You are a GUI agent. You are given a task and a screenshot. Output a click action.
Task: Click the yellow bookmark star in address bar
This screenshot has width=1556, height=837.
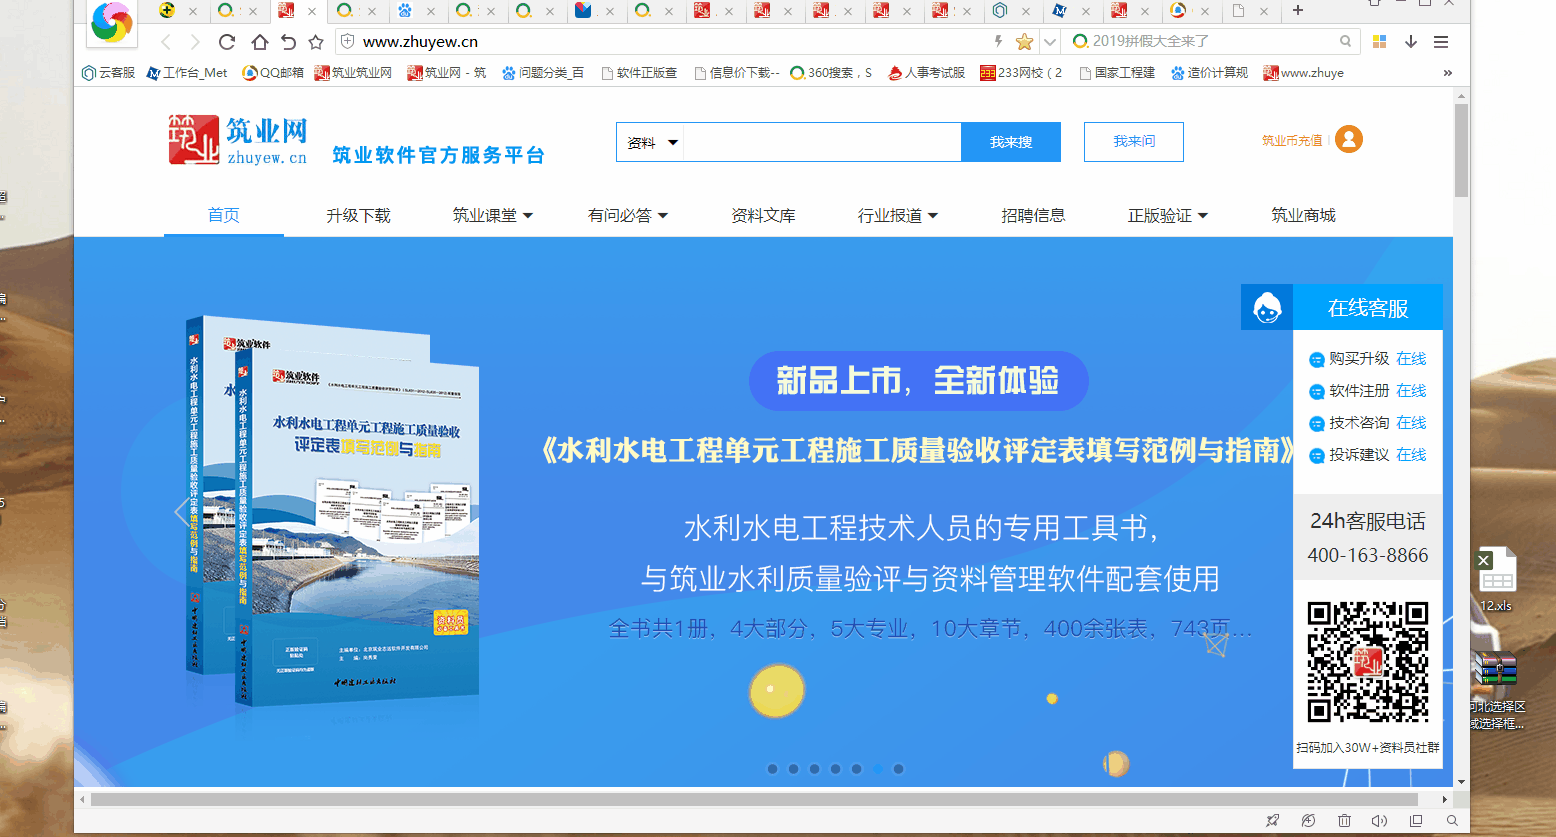[1024, 42]
